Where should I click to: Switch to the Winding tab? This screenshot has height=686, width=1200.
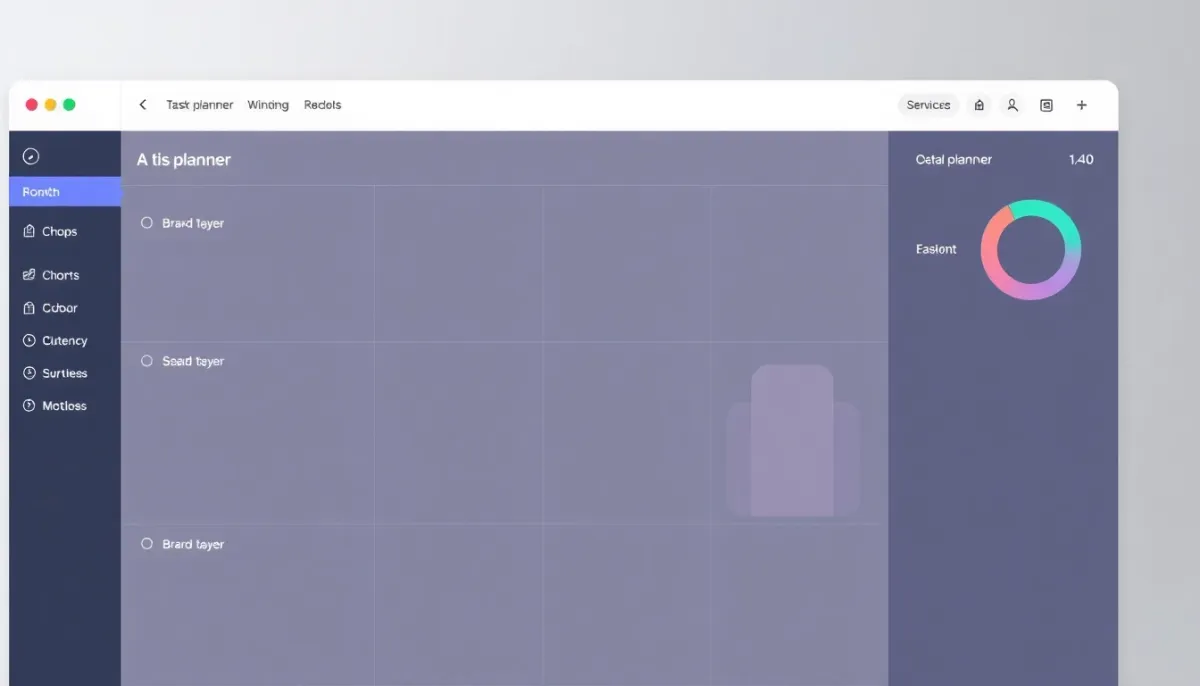(268, 105)
